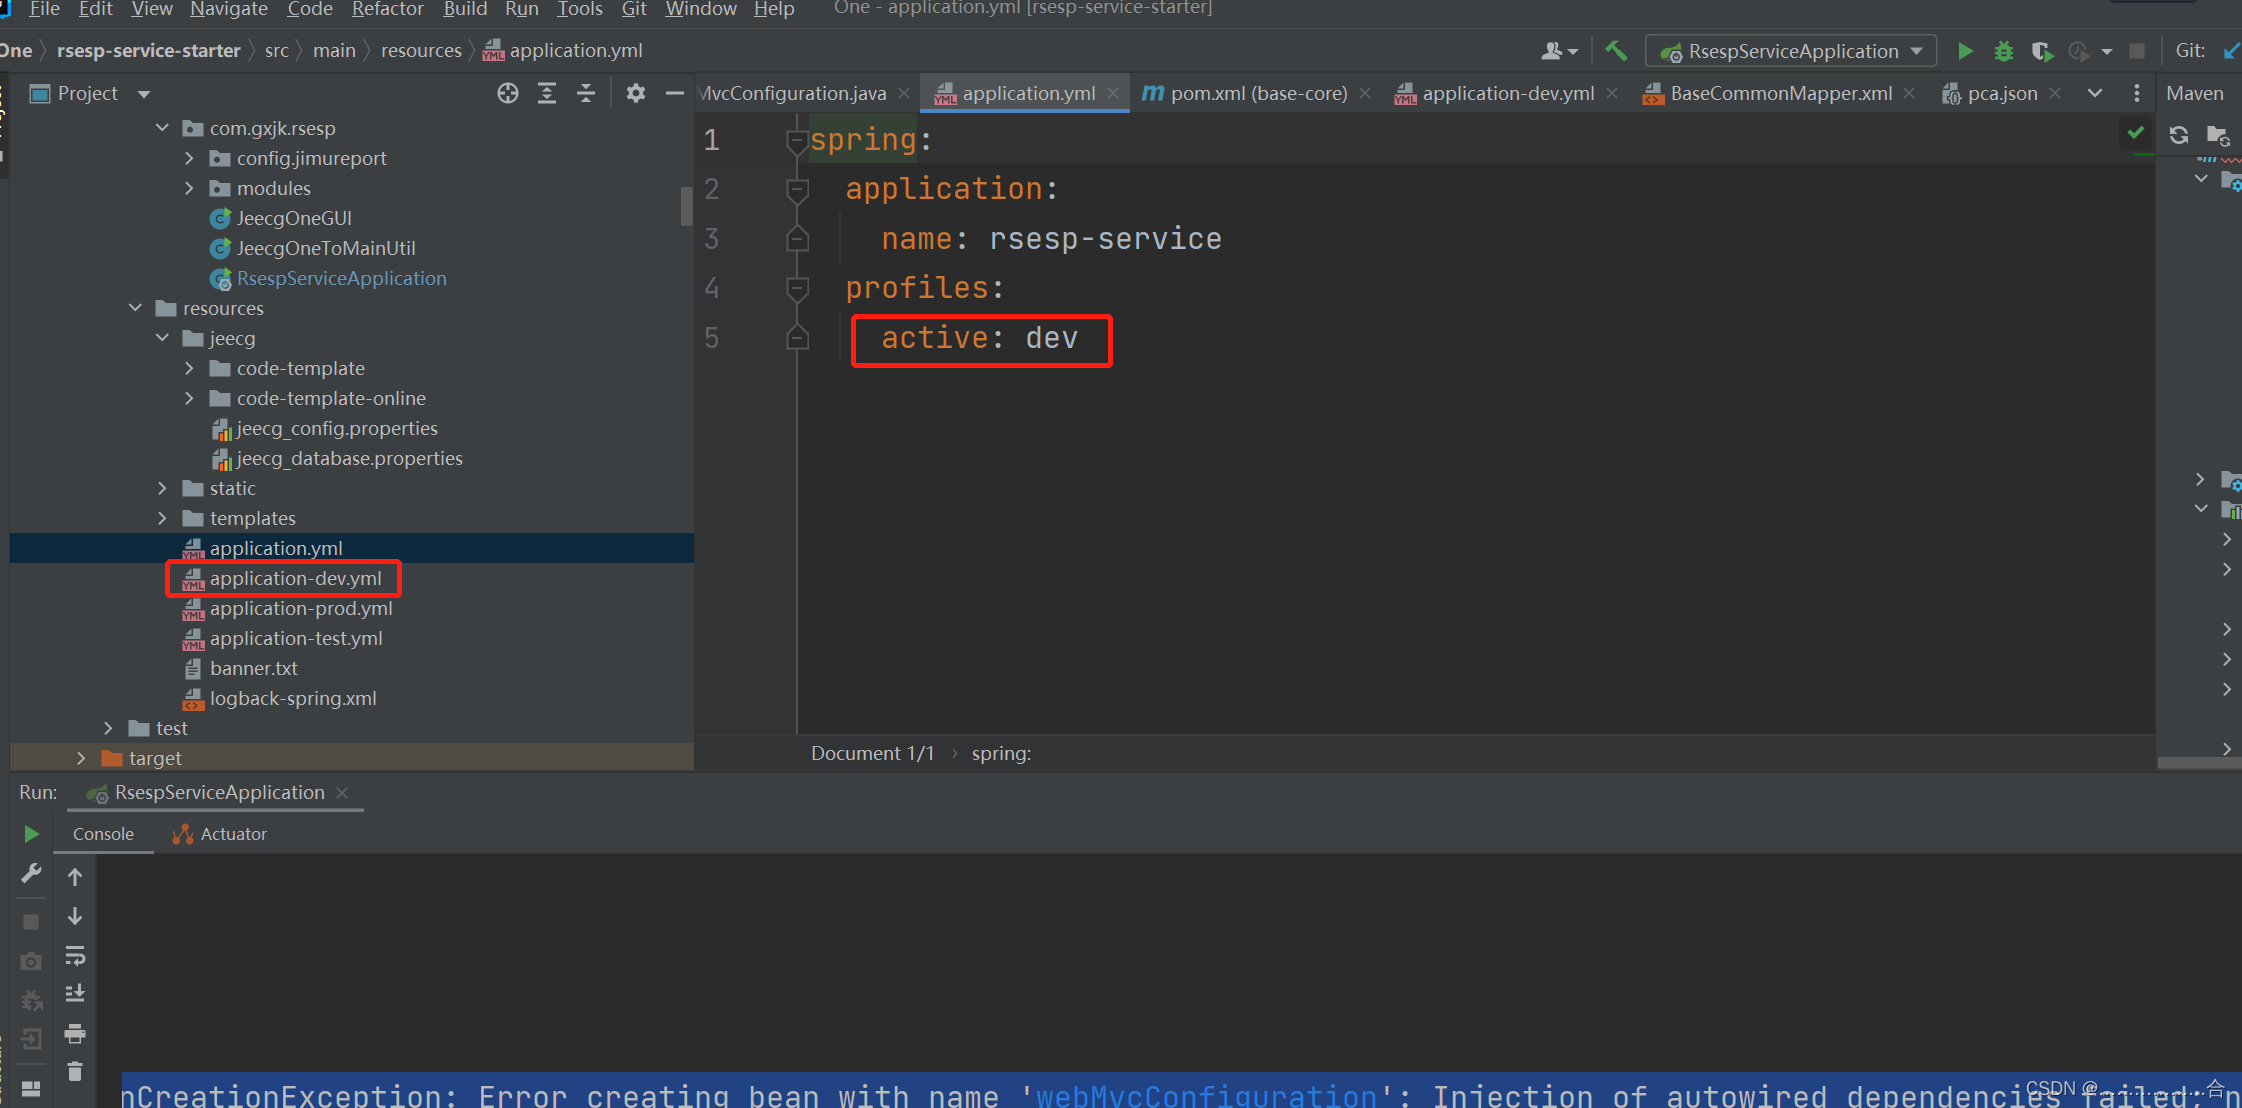Close the pom.xml (base-core) tab
The image size is (2242, 1108).
point(1365,93)
